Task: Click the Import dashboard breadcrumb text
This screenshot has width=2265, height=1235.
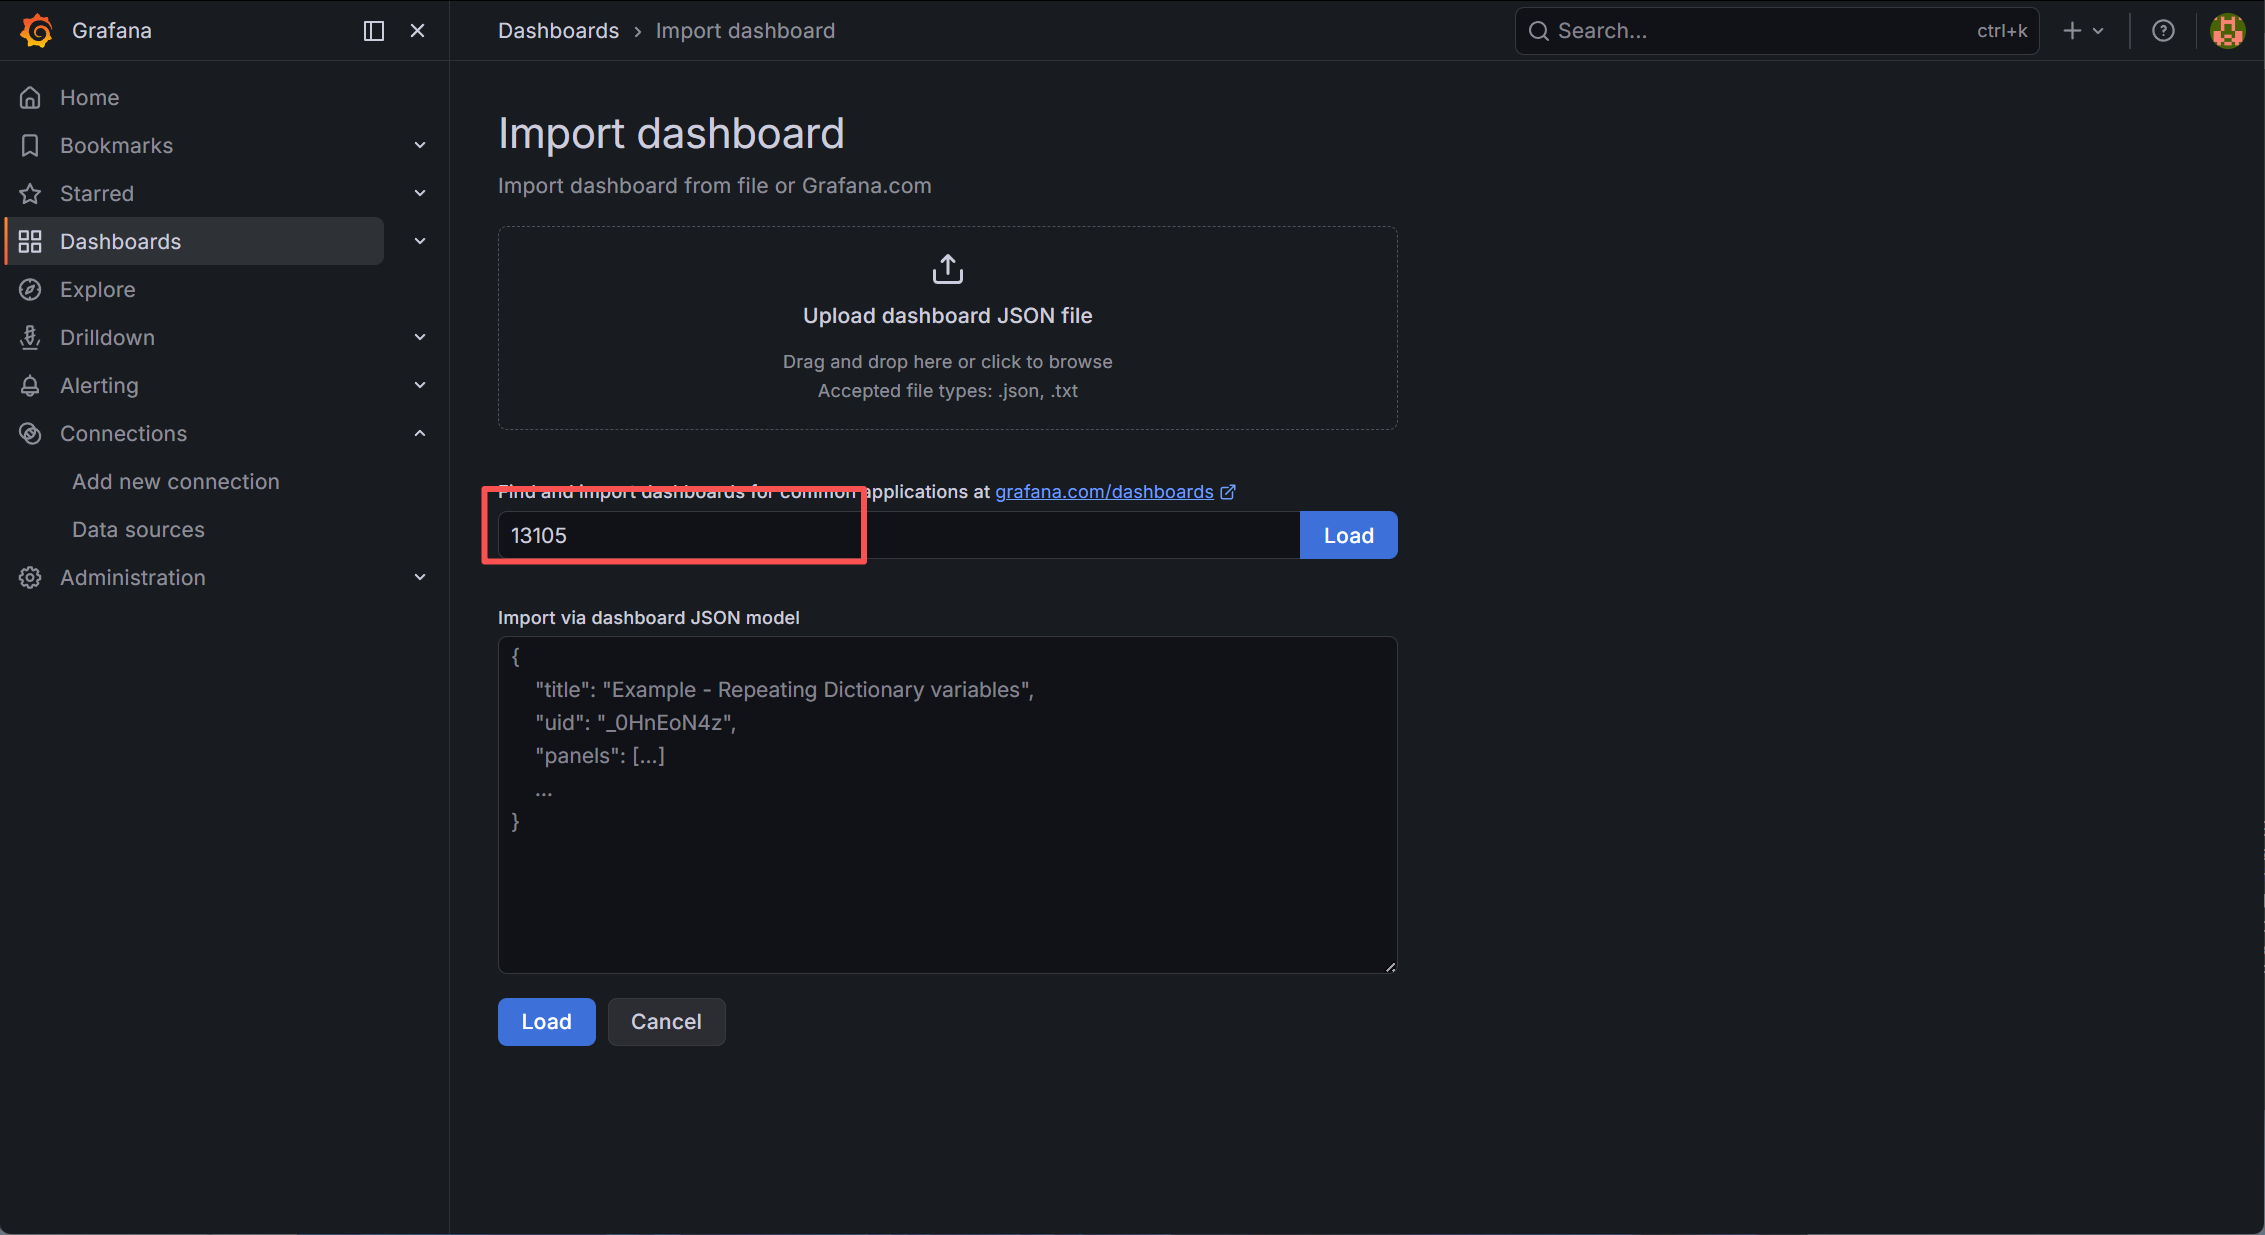Action: coord(745,31)
